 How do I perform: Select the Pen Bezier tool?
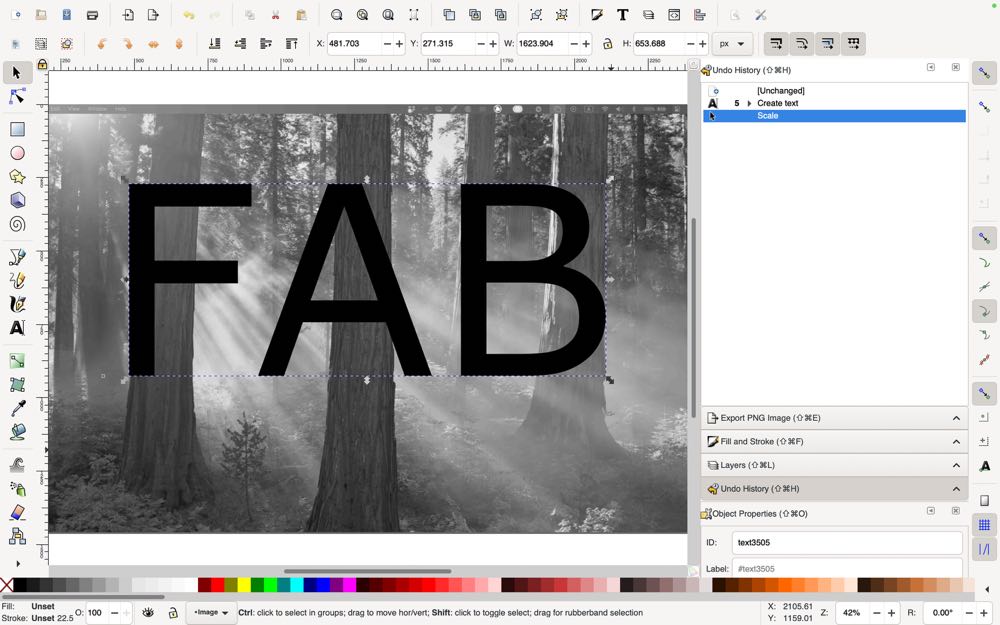(x=17, y=257)
